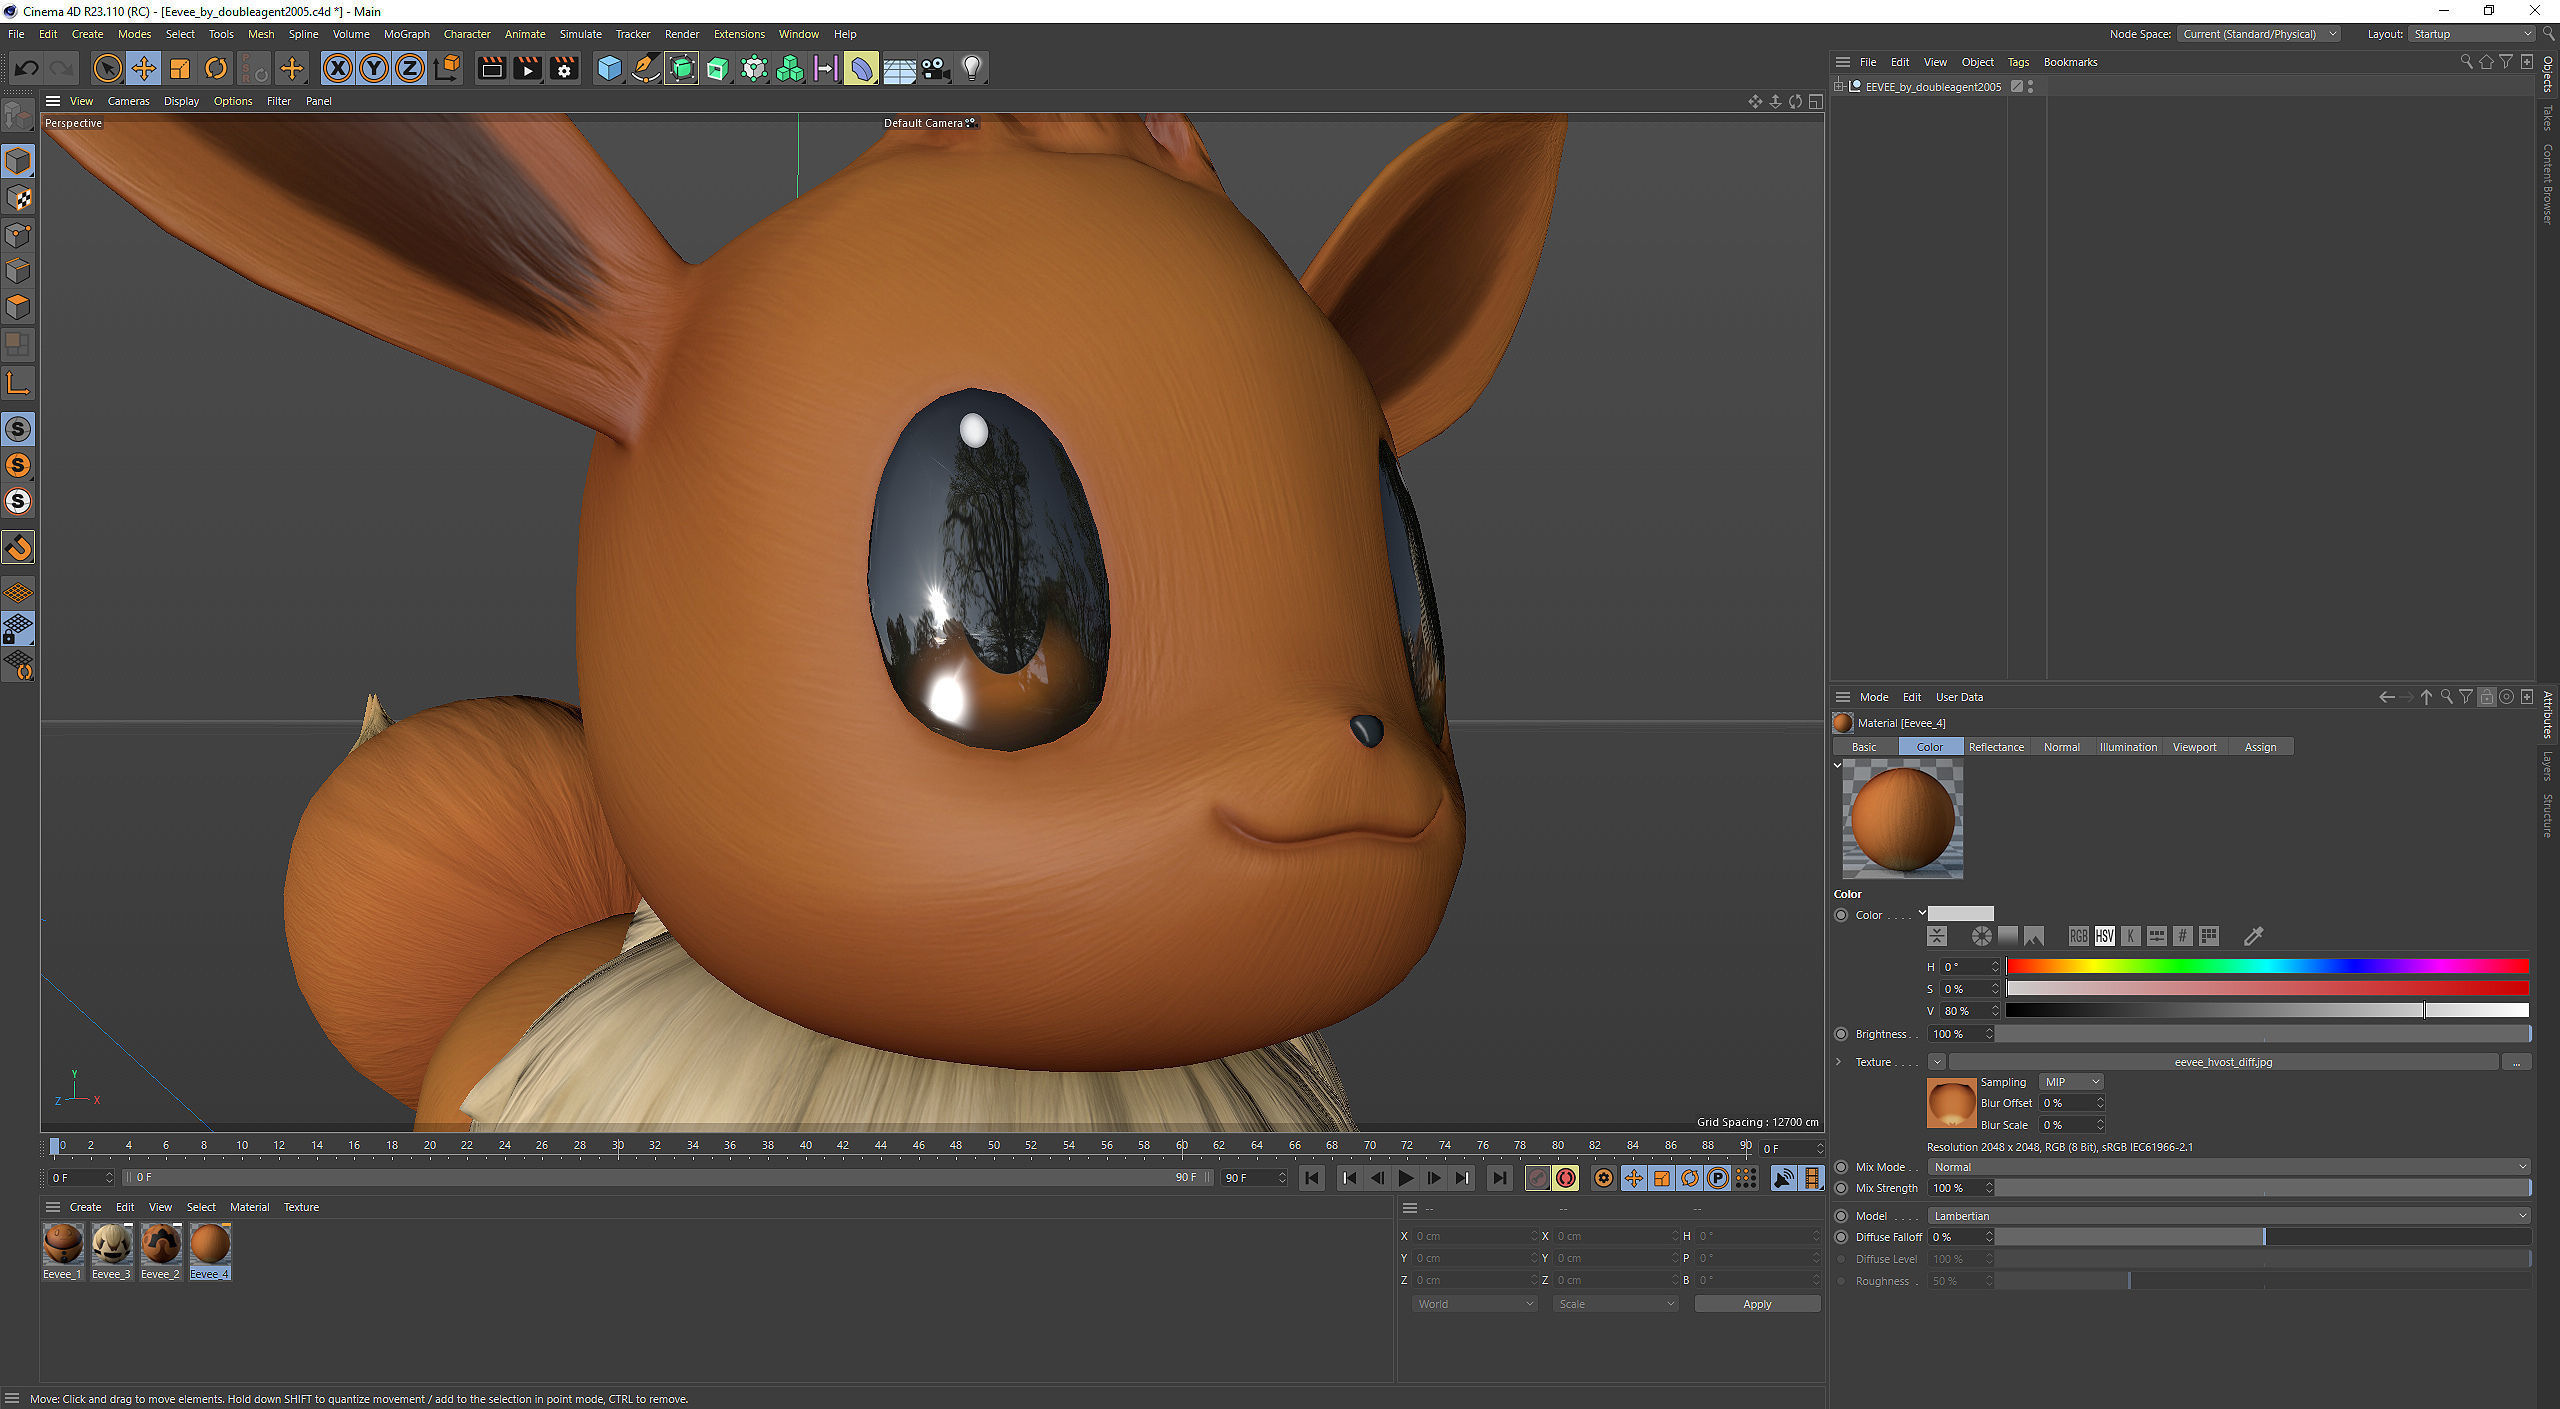Select RGB color mode button
Image resolution: width=2560 pixels, height=1409 pixels.
pyautogui.click(x=2078, y=936)
